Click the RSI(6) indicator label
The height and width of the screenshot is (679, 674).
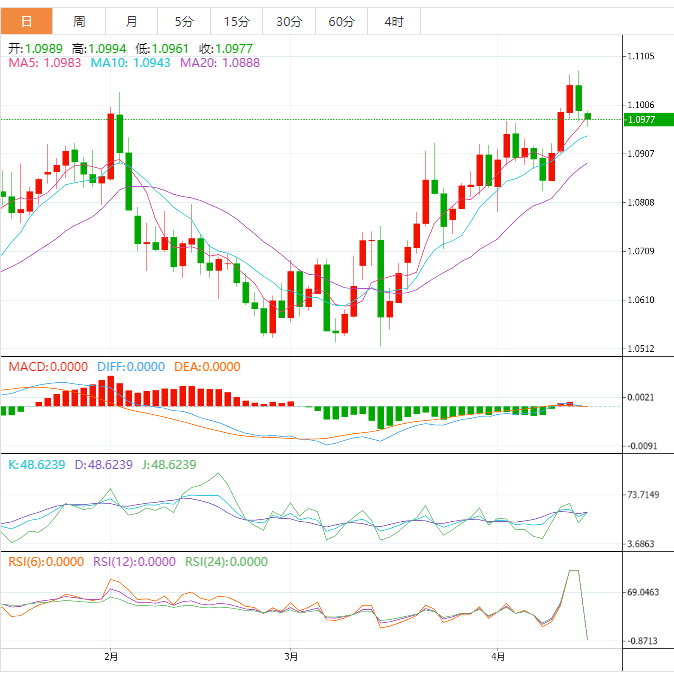click(46, 562)
